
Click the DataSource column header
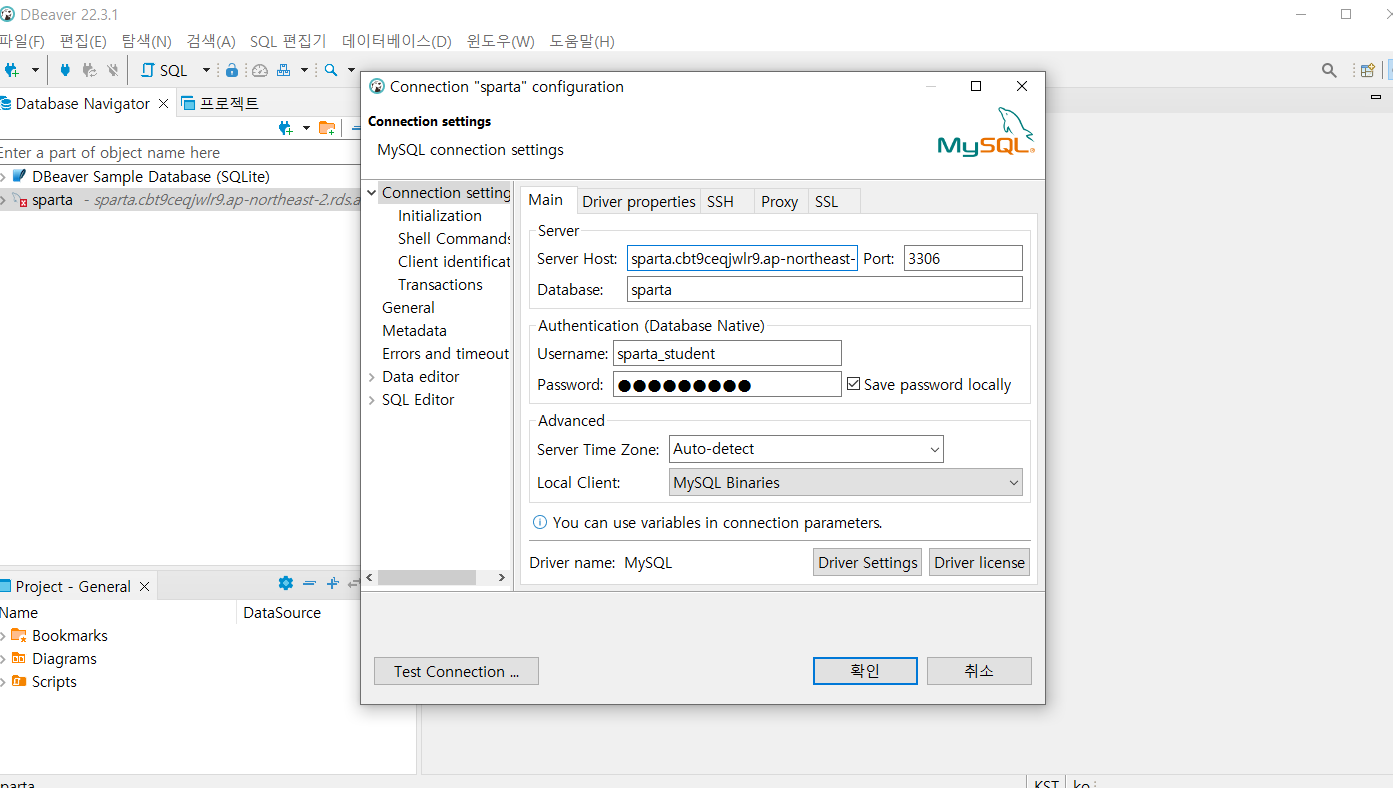282,612
